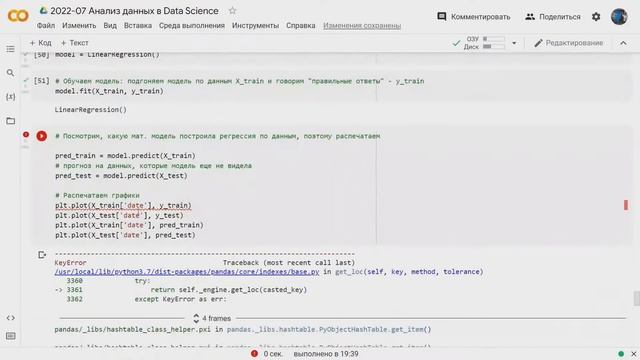
Task: Click the cell execution count [51]
Action: (x=41, y=81)
